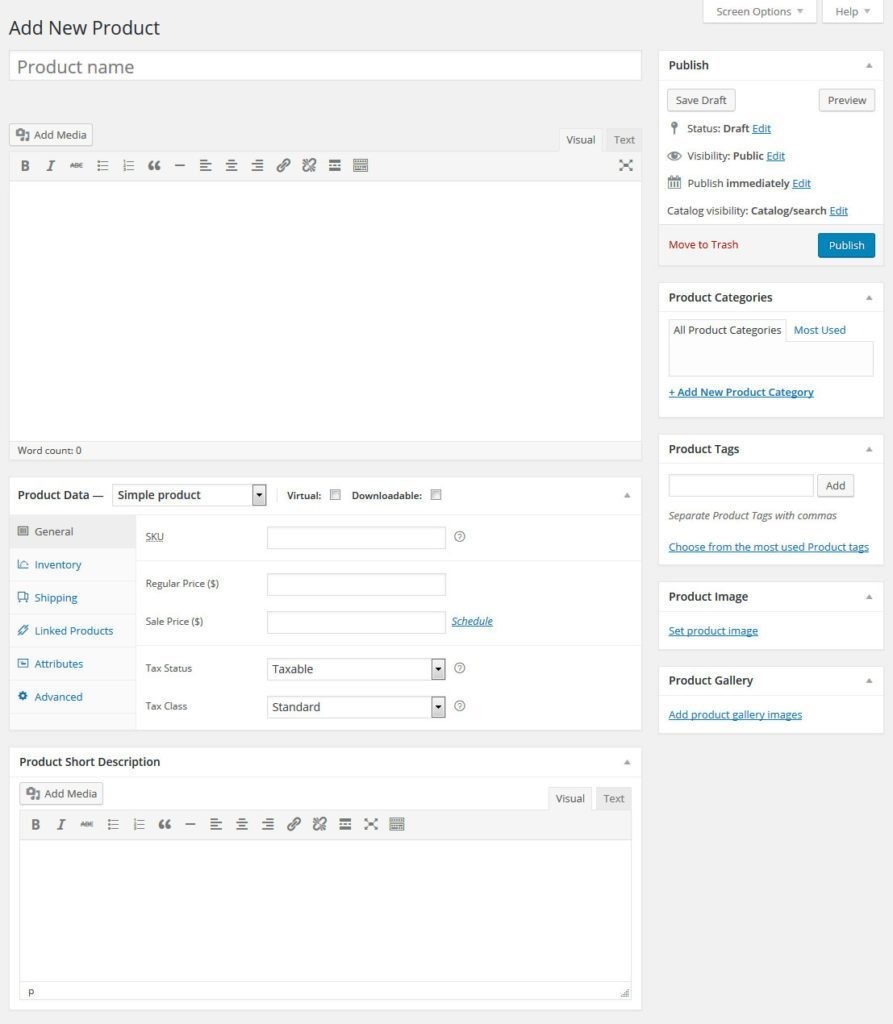Open the Simple product type dropdown
The width and height of the screenshot is (893, 1024).
tap(189, 495)
